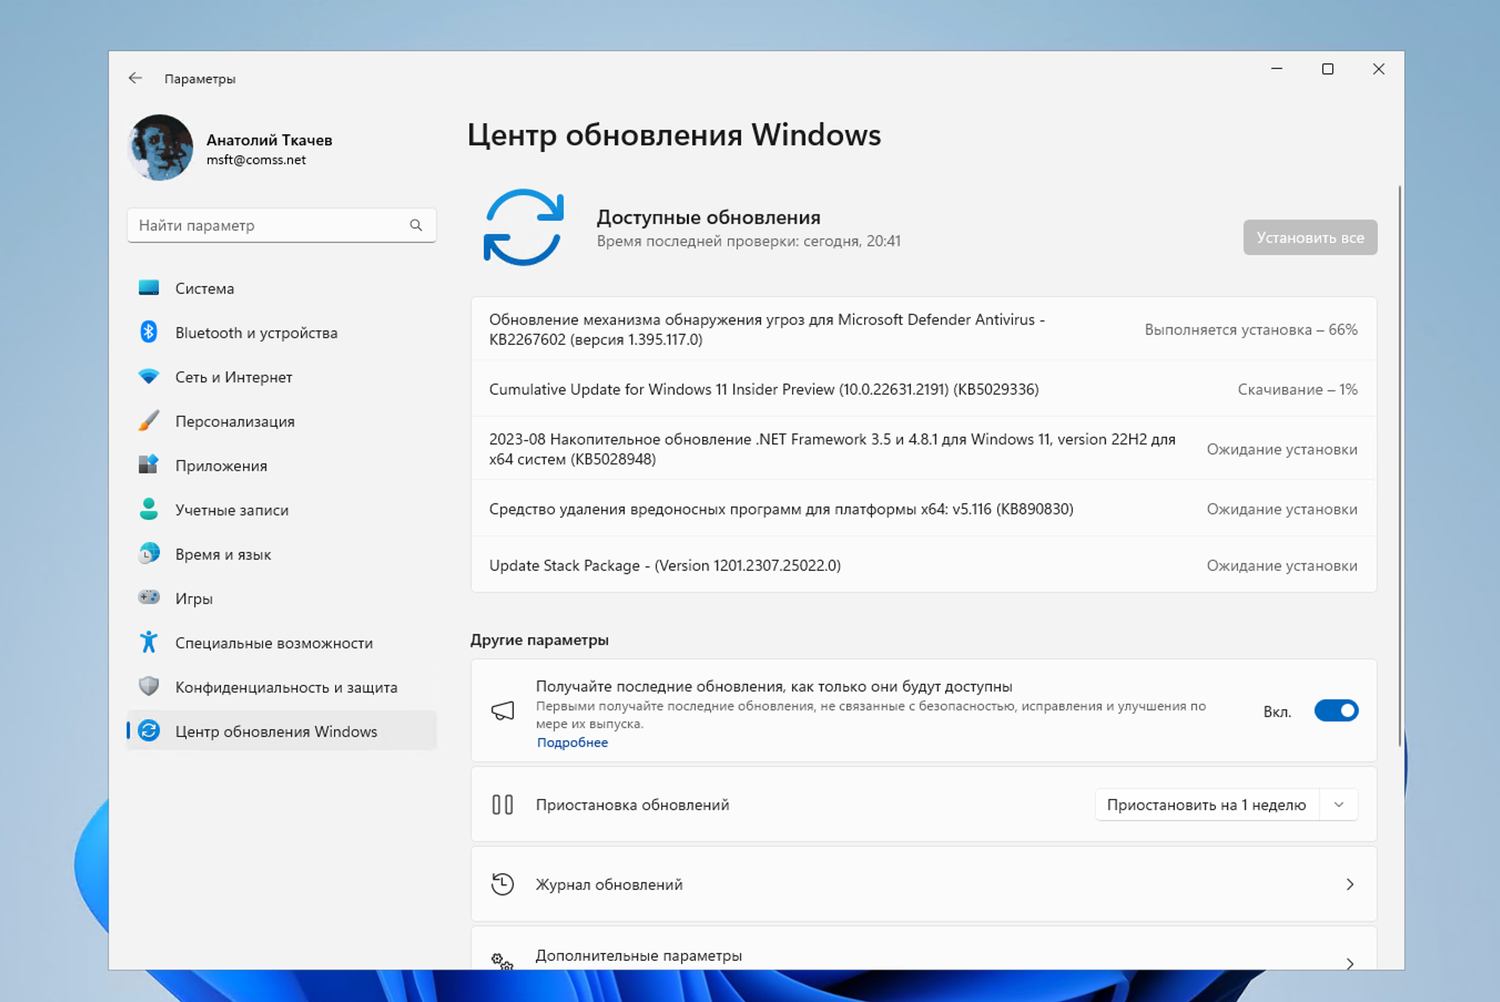Select Персонализация in the sidebar

(x=282, y=421)
